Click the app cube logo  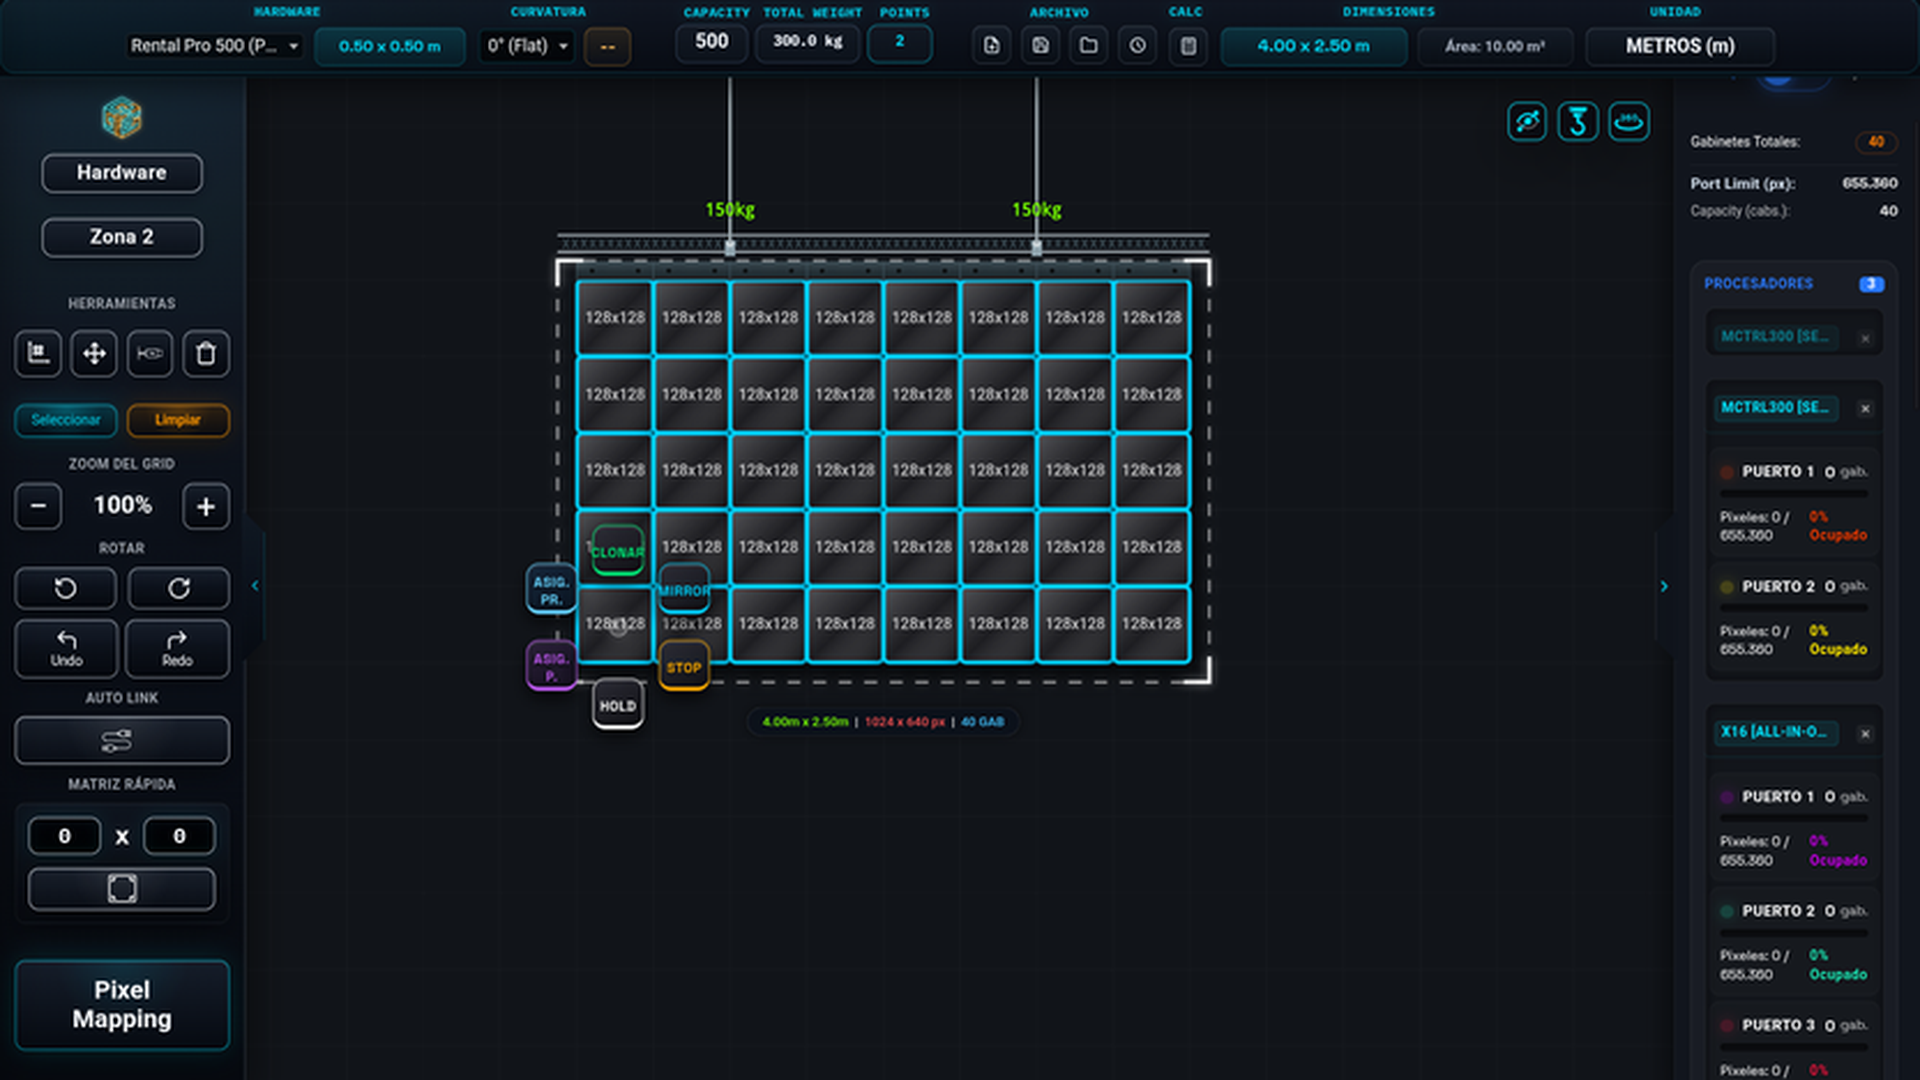(122, 118)
